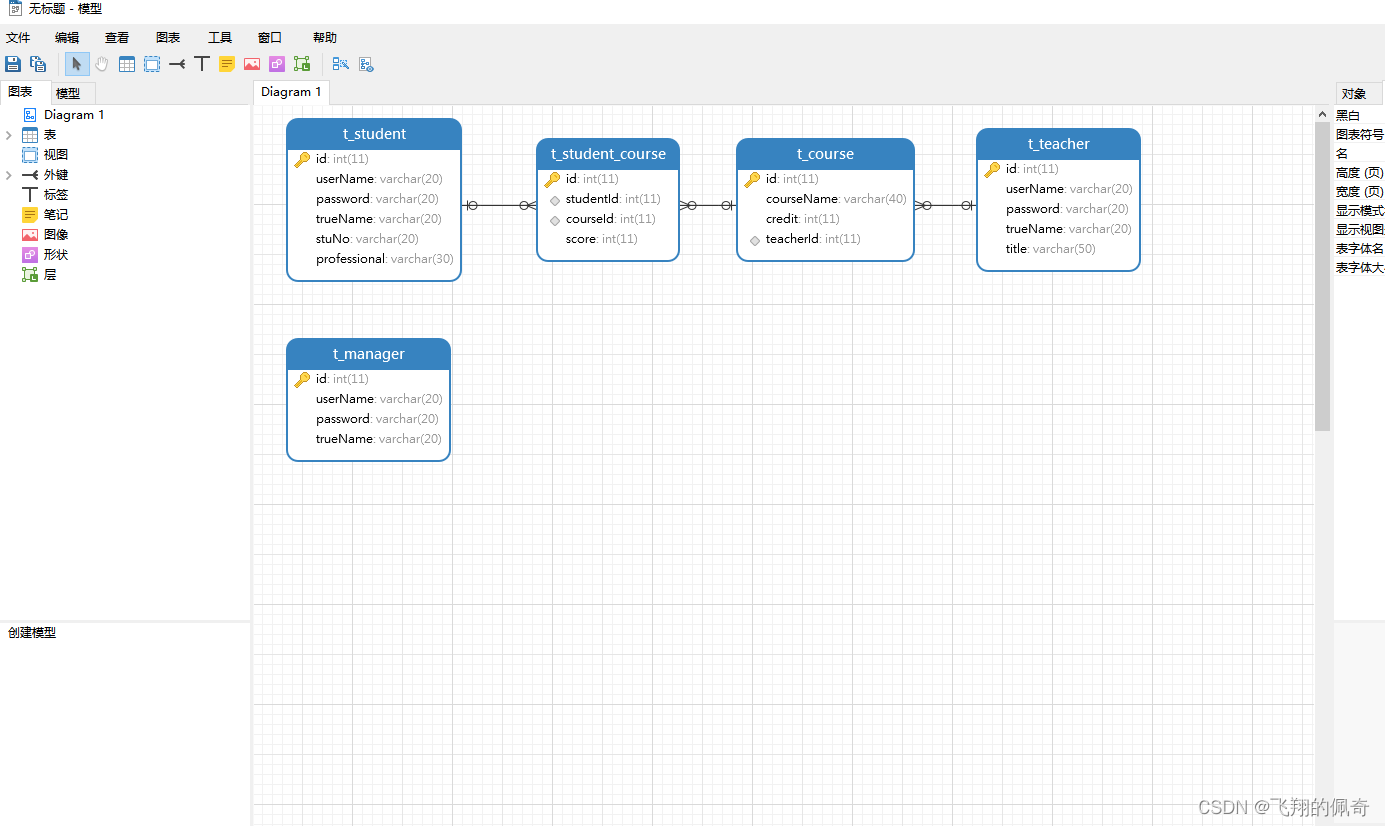Image resolution: width=1385 pixels, height=826 pixels.
Task: Select the Diagram 1 canvas tab
Action: click(291, 92)
